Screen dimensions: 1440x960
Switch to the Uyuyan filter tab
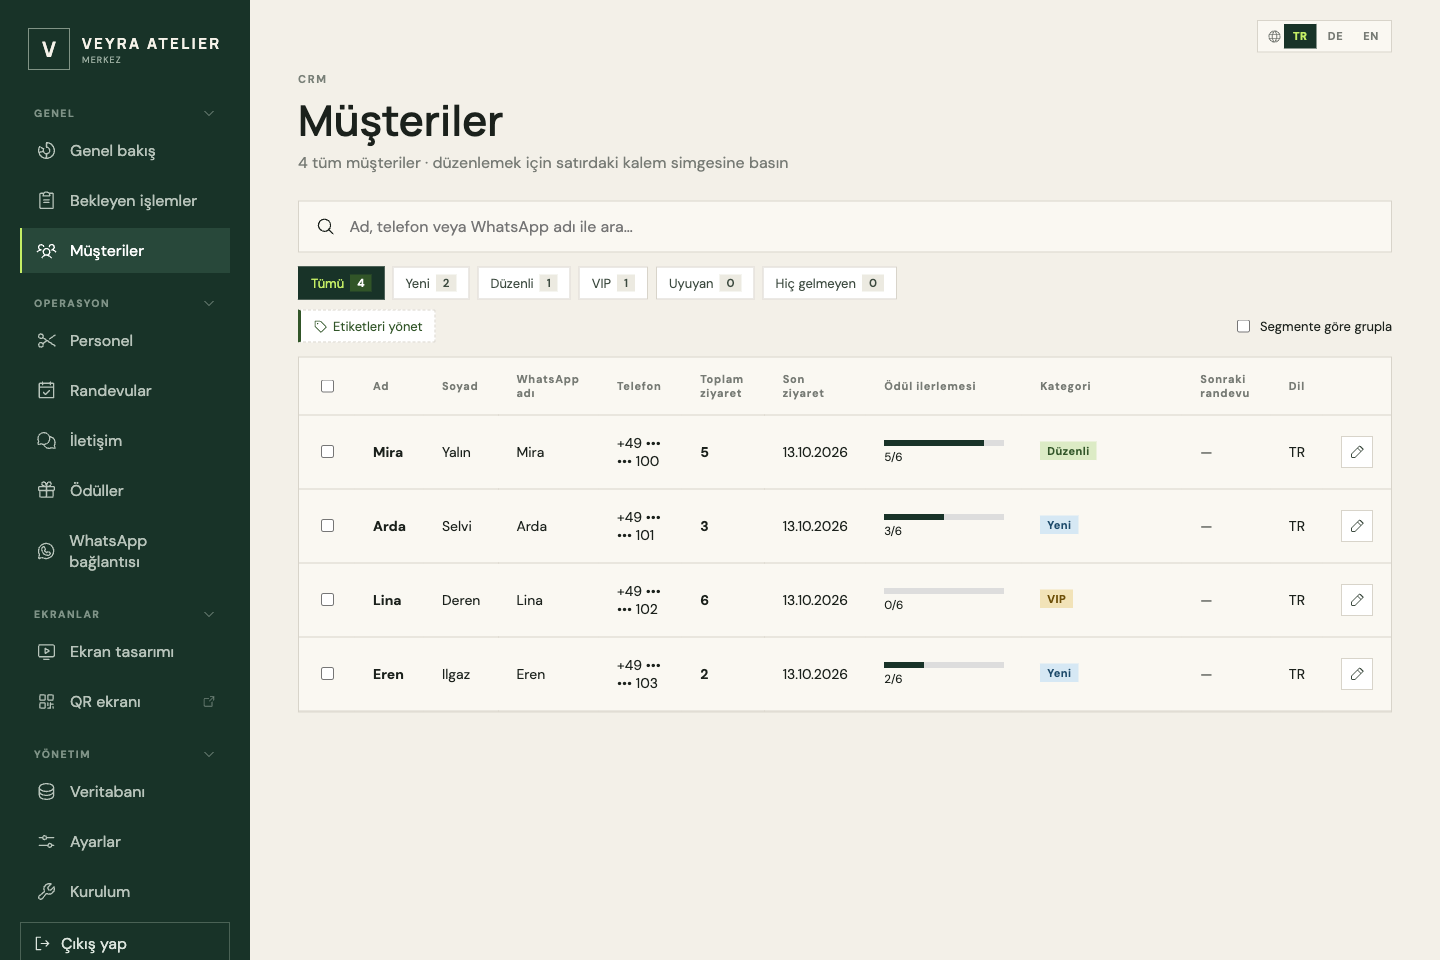click(705, 283)
